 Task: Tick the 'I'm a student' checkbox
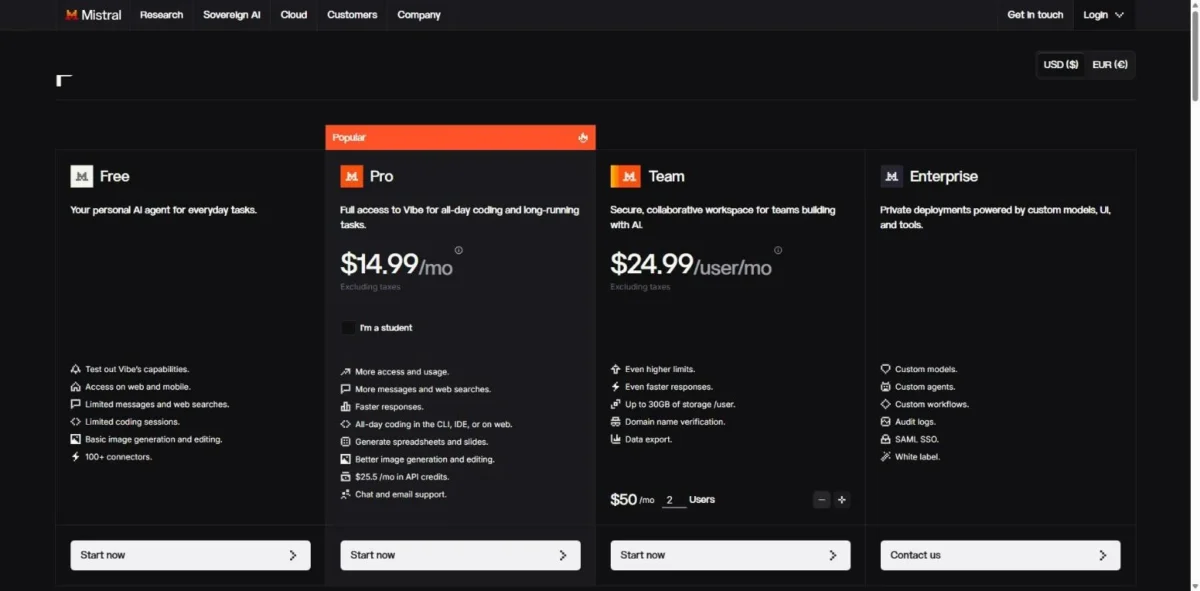pyautogui.click(x=347, y=328)
